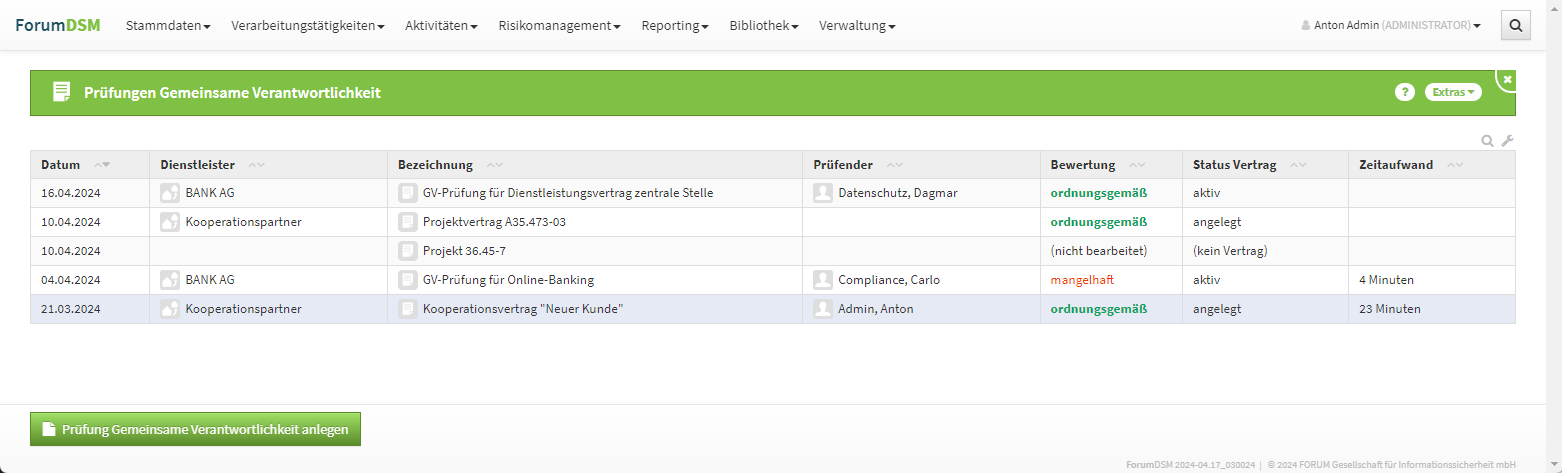
Task: Select the Kooperationsvertrag "Neuer Kunde" row
Action: 523,309
